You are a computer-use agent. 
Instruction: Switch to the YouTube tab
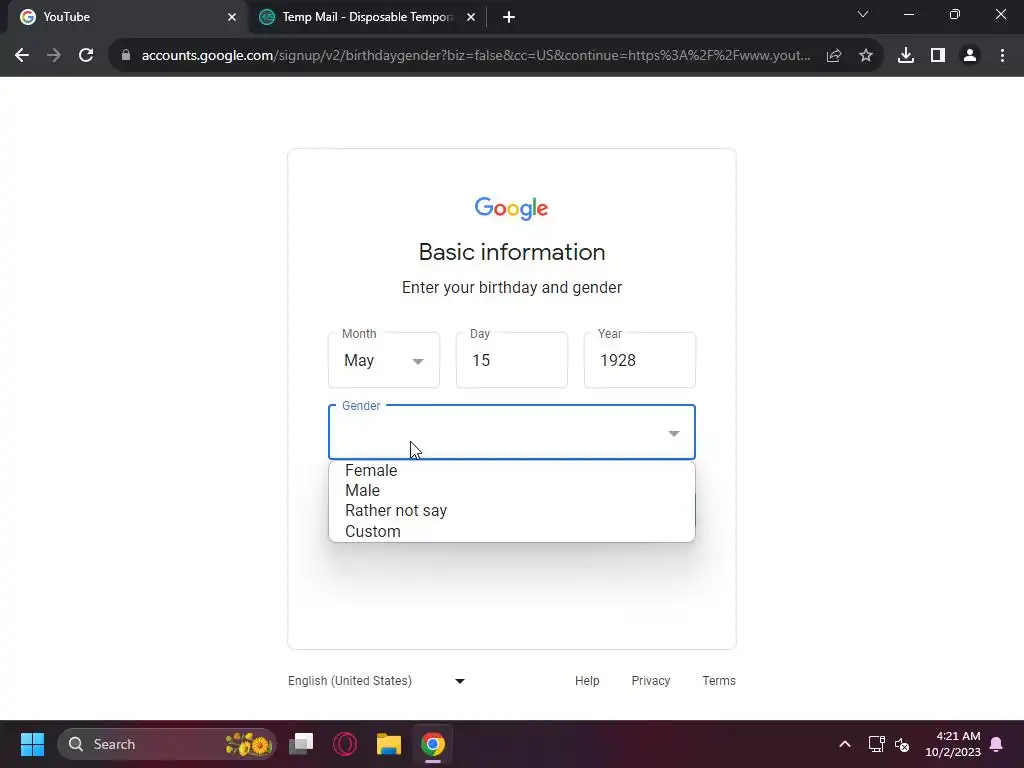(124, 17)
